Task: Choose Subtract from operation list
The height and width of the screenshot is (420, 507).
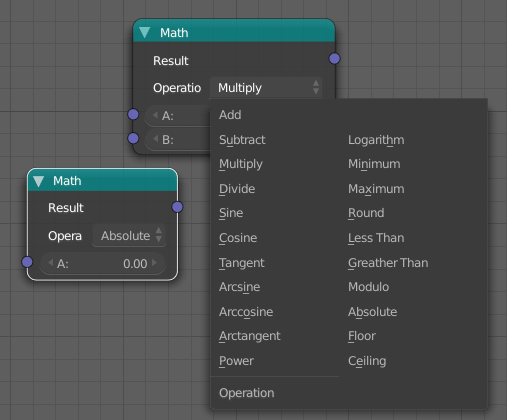Action: point(242,140)
